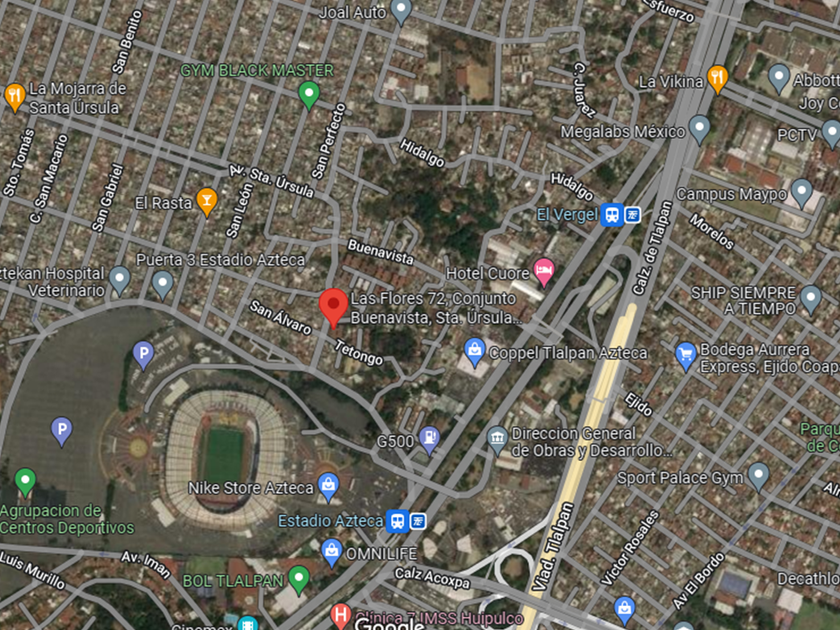Open the Bodega Aurrera Express cart icon
840x630 pixels.
tap(686, 357)
